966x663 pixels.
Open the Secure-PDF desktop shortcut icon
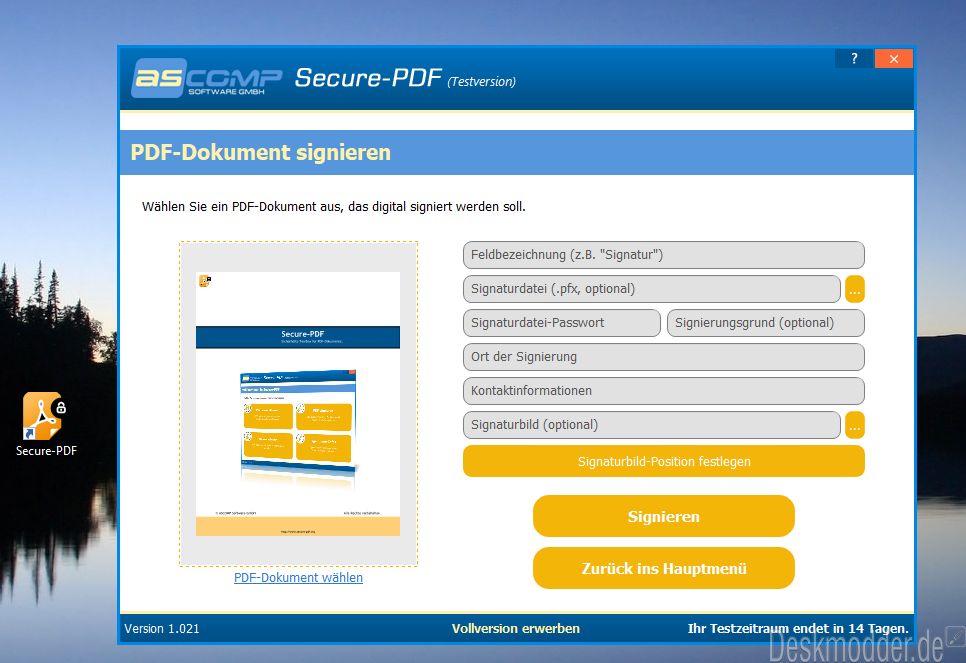click(44, 424)
